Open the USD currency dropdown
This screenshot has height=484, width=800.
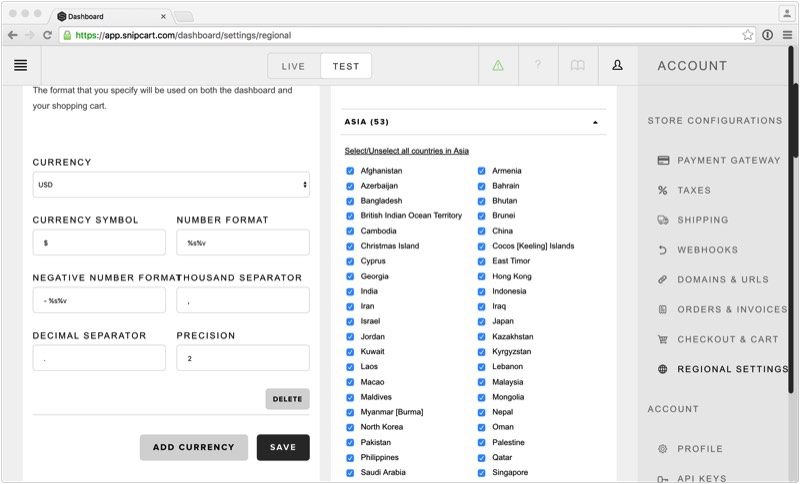pos(171,185)
